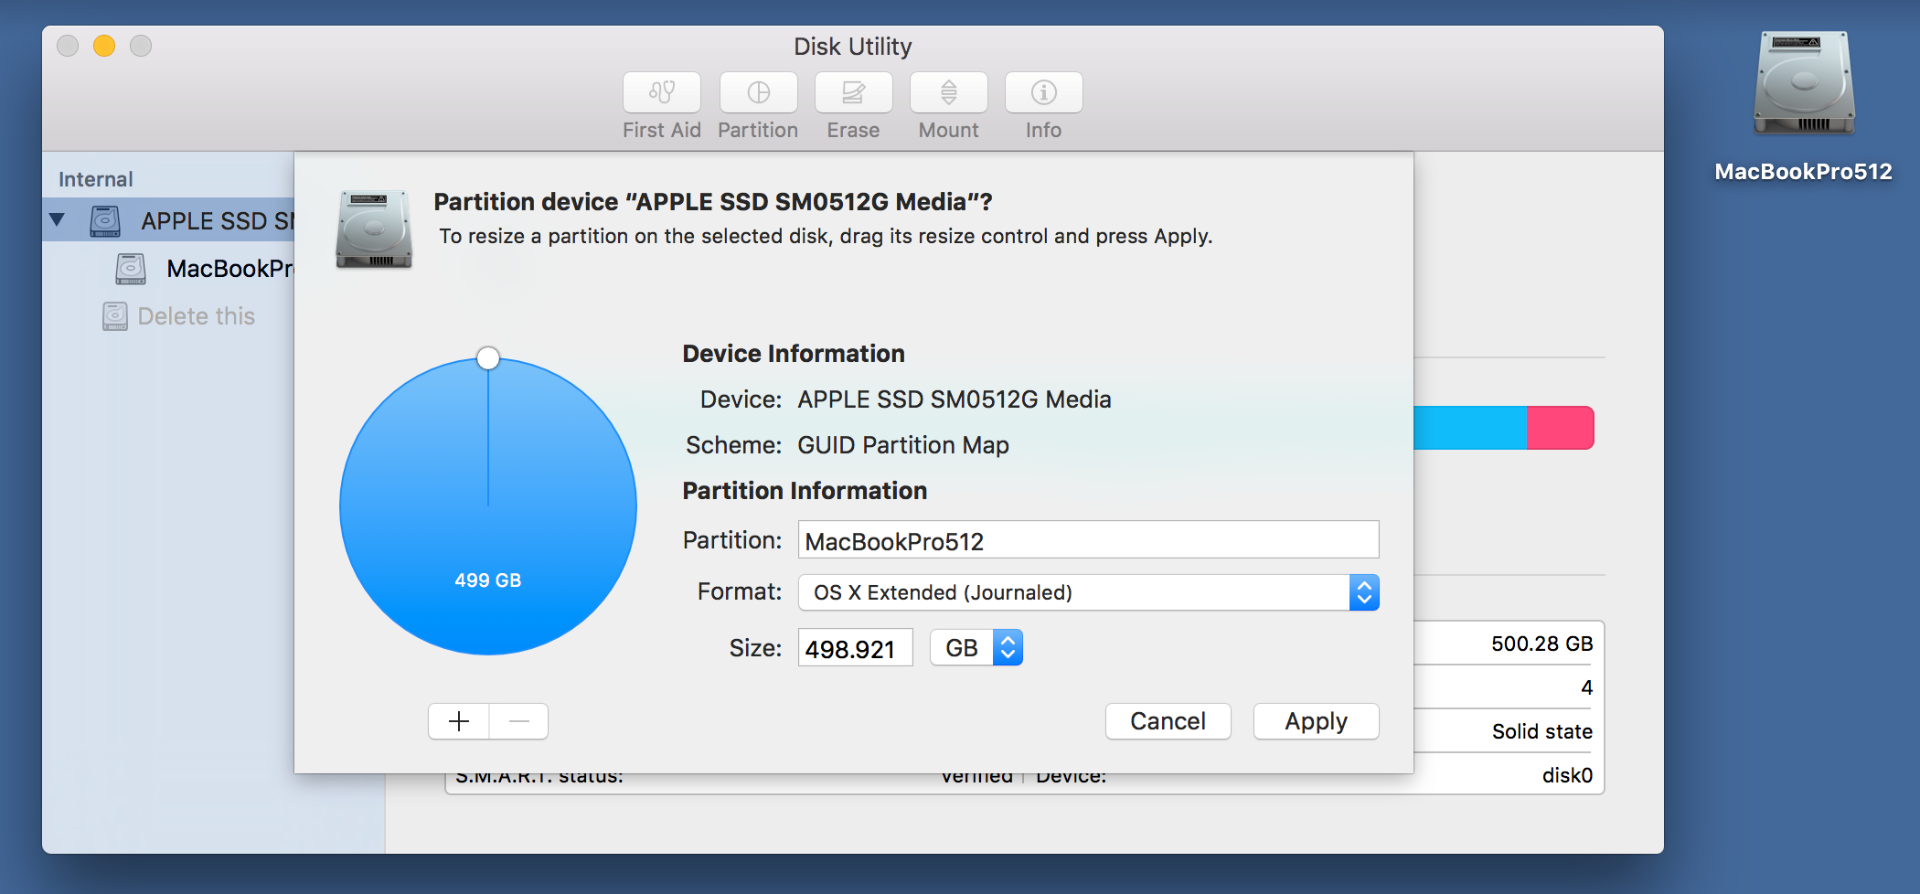Open the Format dropdown OS X Extended (Journaled)
Image resolution: width=1920 pixels, height=894 pixels.
point(1088,592)
